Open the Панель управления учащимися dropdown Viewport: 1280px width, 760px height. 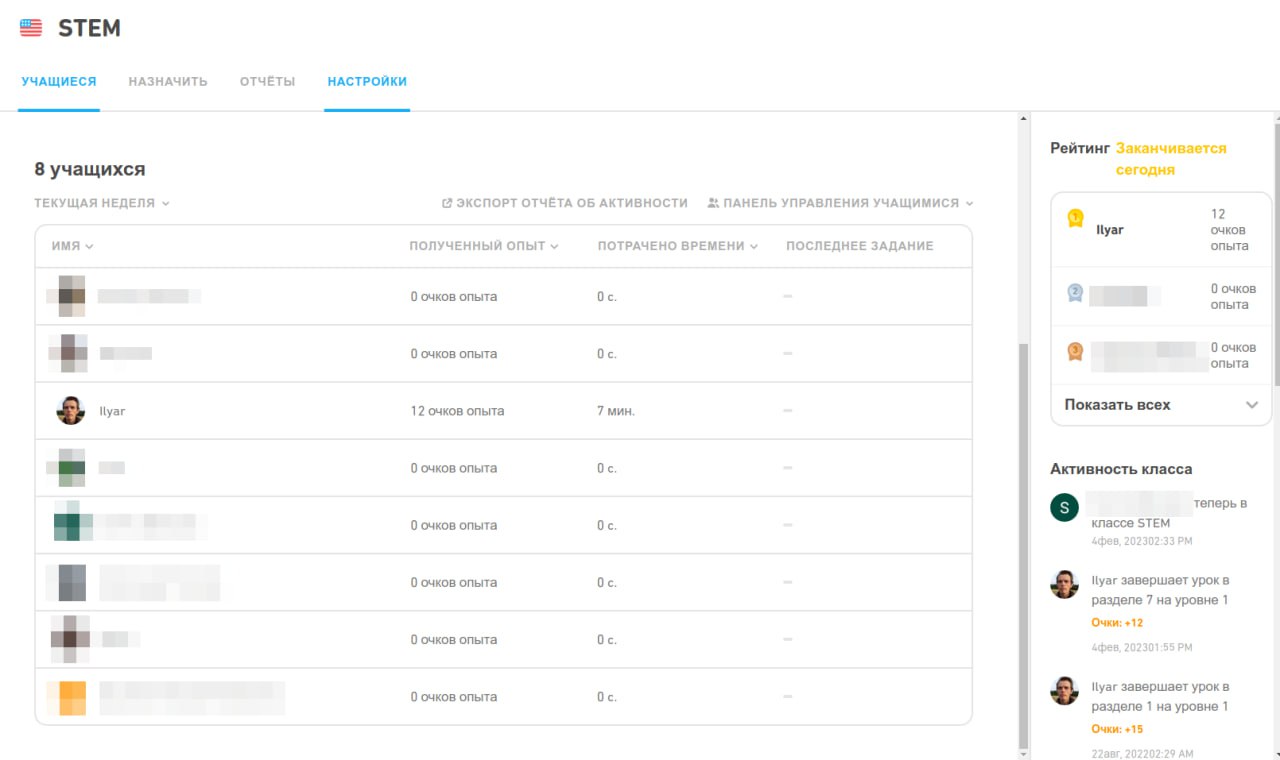pyautogui.click(x=840, y=203)
